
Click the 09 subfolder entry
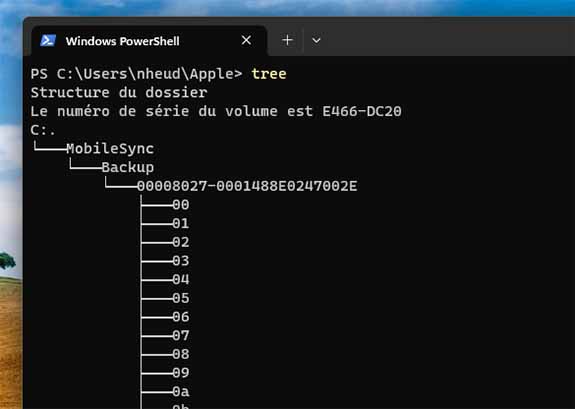click(181, 373)
